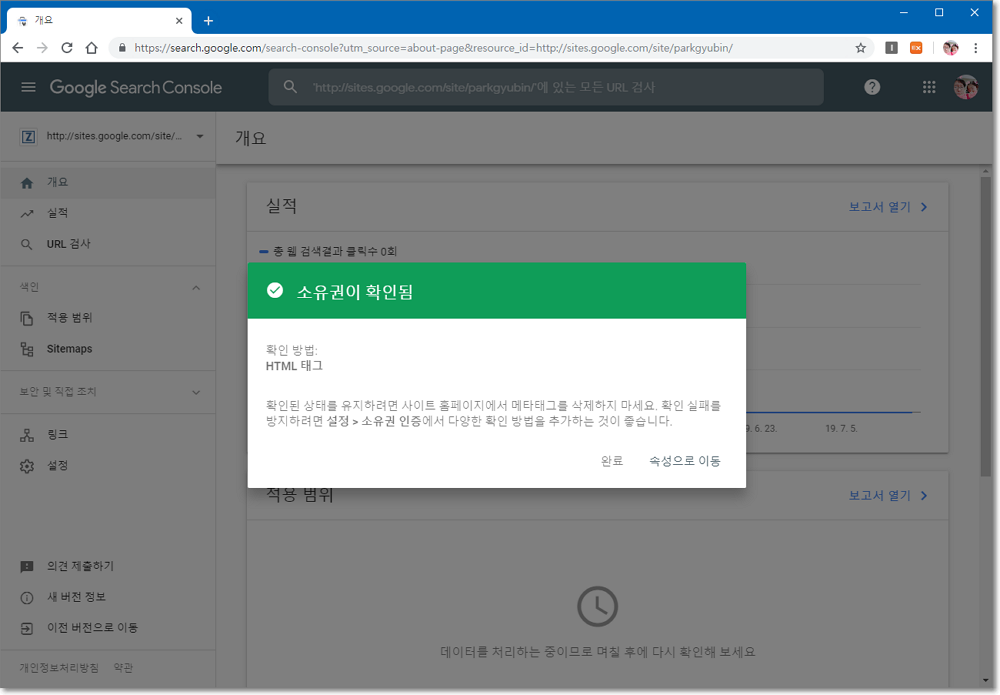Click the orange browser extension icon
Screen dimensions: 1000x695
(x=916, y=48)
